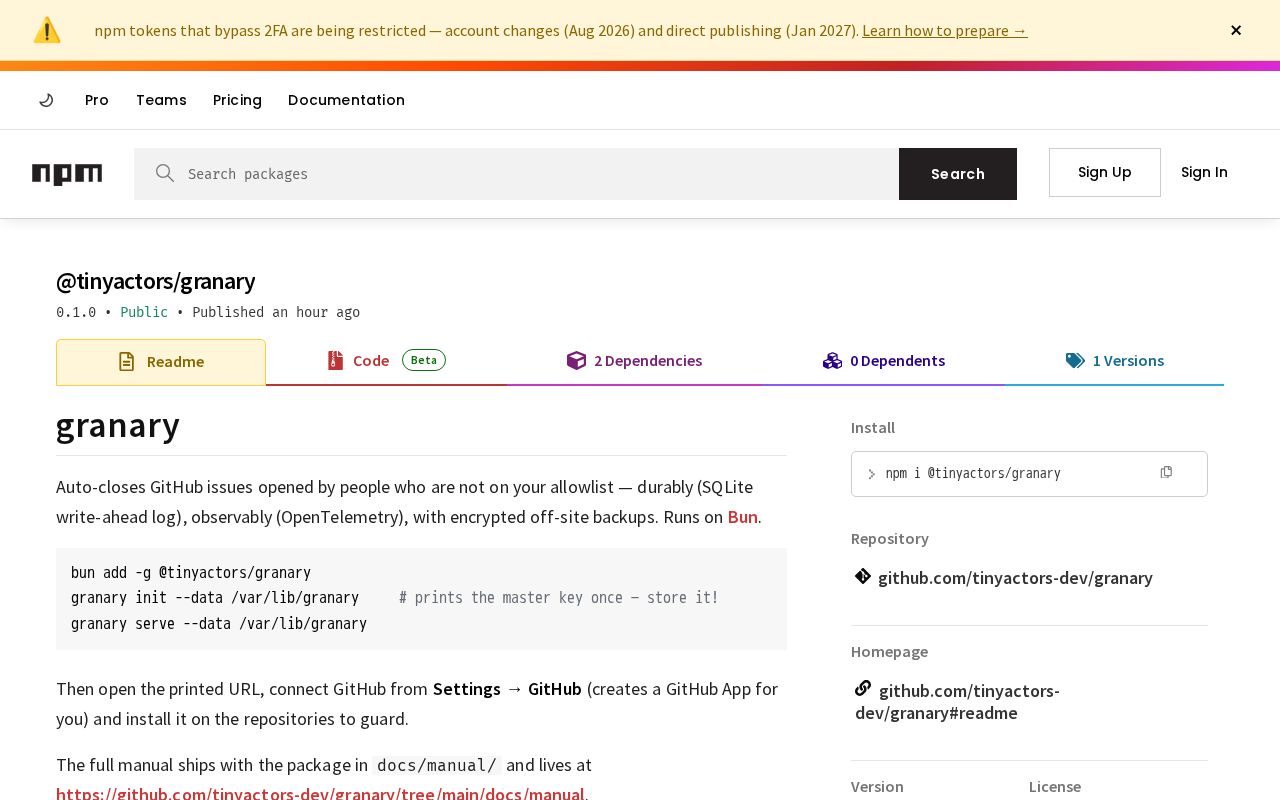Open the Teams menu item
Screen dimensions: 1280x800
(161, 100)
